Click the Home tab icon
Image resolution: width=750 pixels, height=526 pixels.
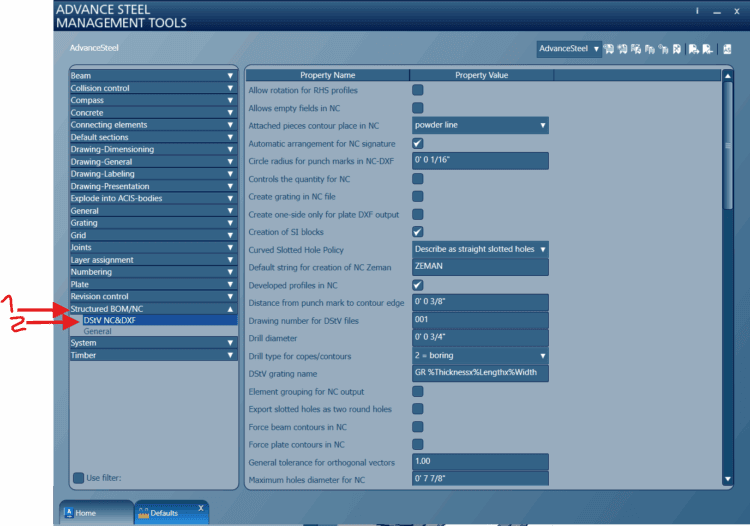coord(68,513)
